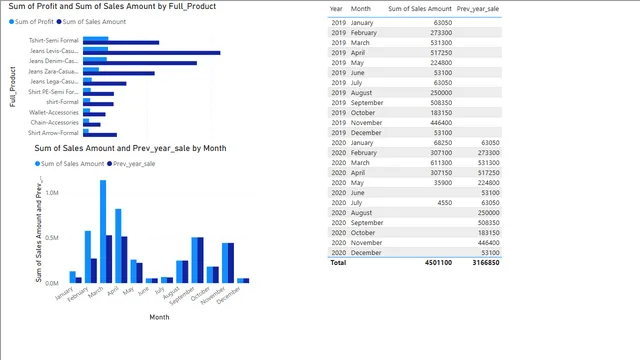The image size is (640, 360).
Task: Select the 2019 September sales value 508350
Action: 441,103
